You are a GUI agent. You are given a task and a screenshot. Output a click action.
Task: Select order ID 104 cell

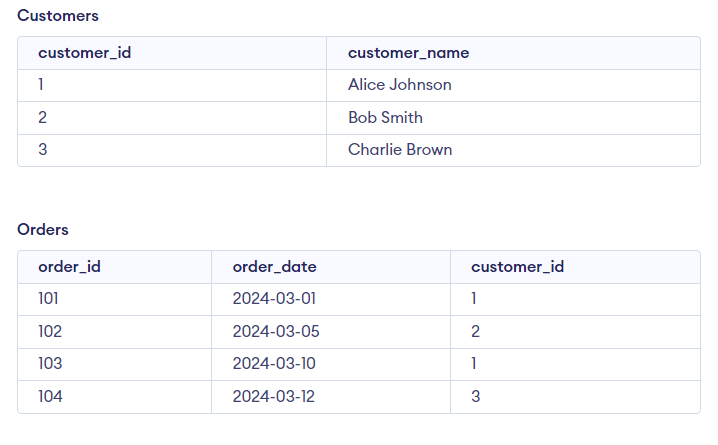pos(50,396)
